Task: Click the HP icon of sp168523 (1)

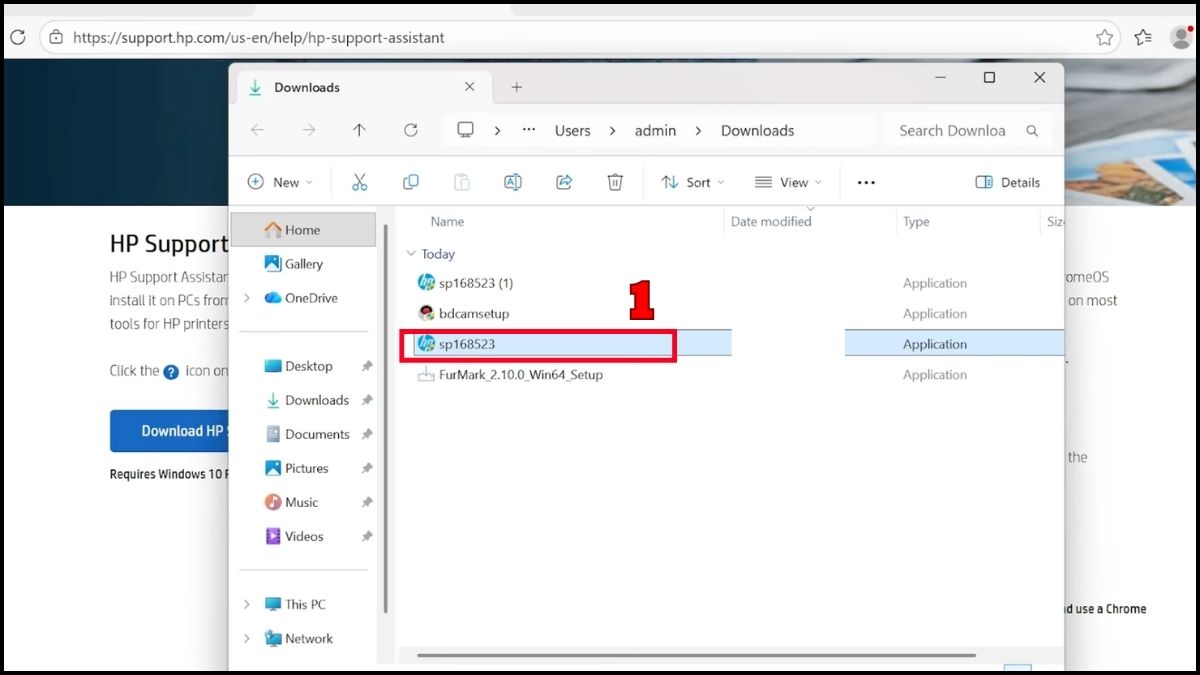Action: [426, 283]
